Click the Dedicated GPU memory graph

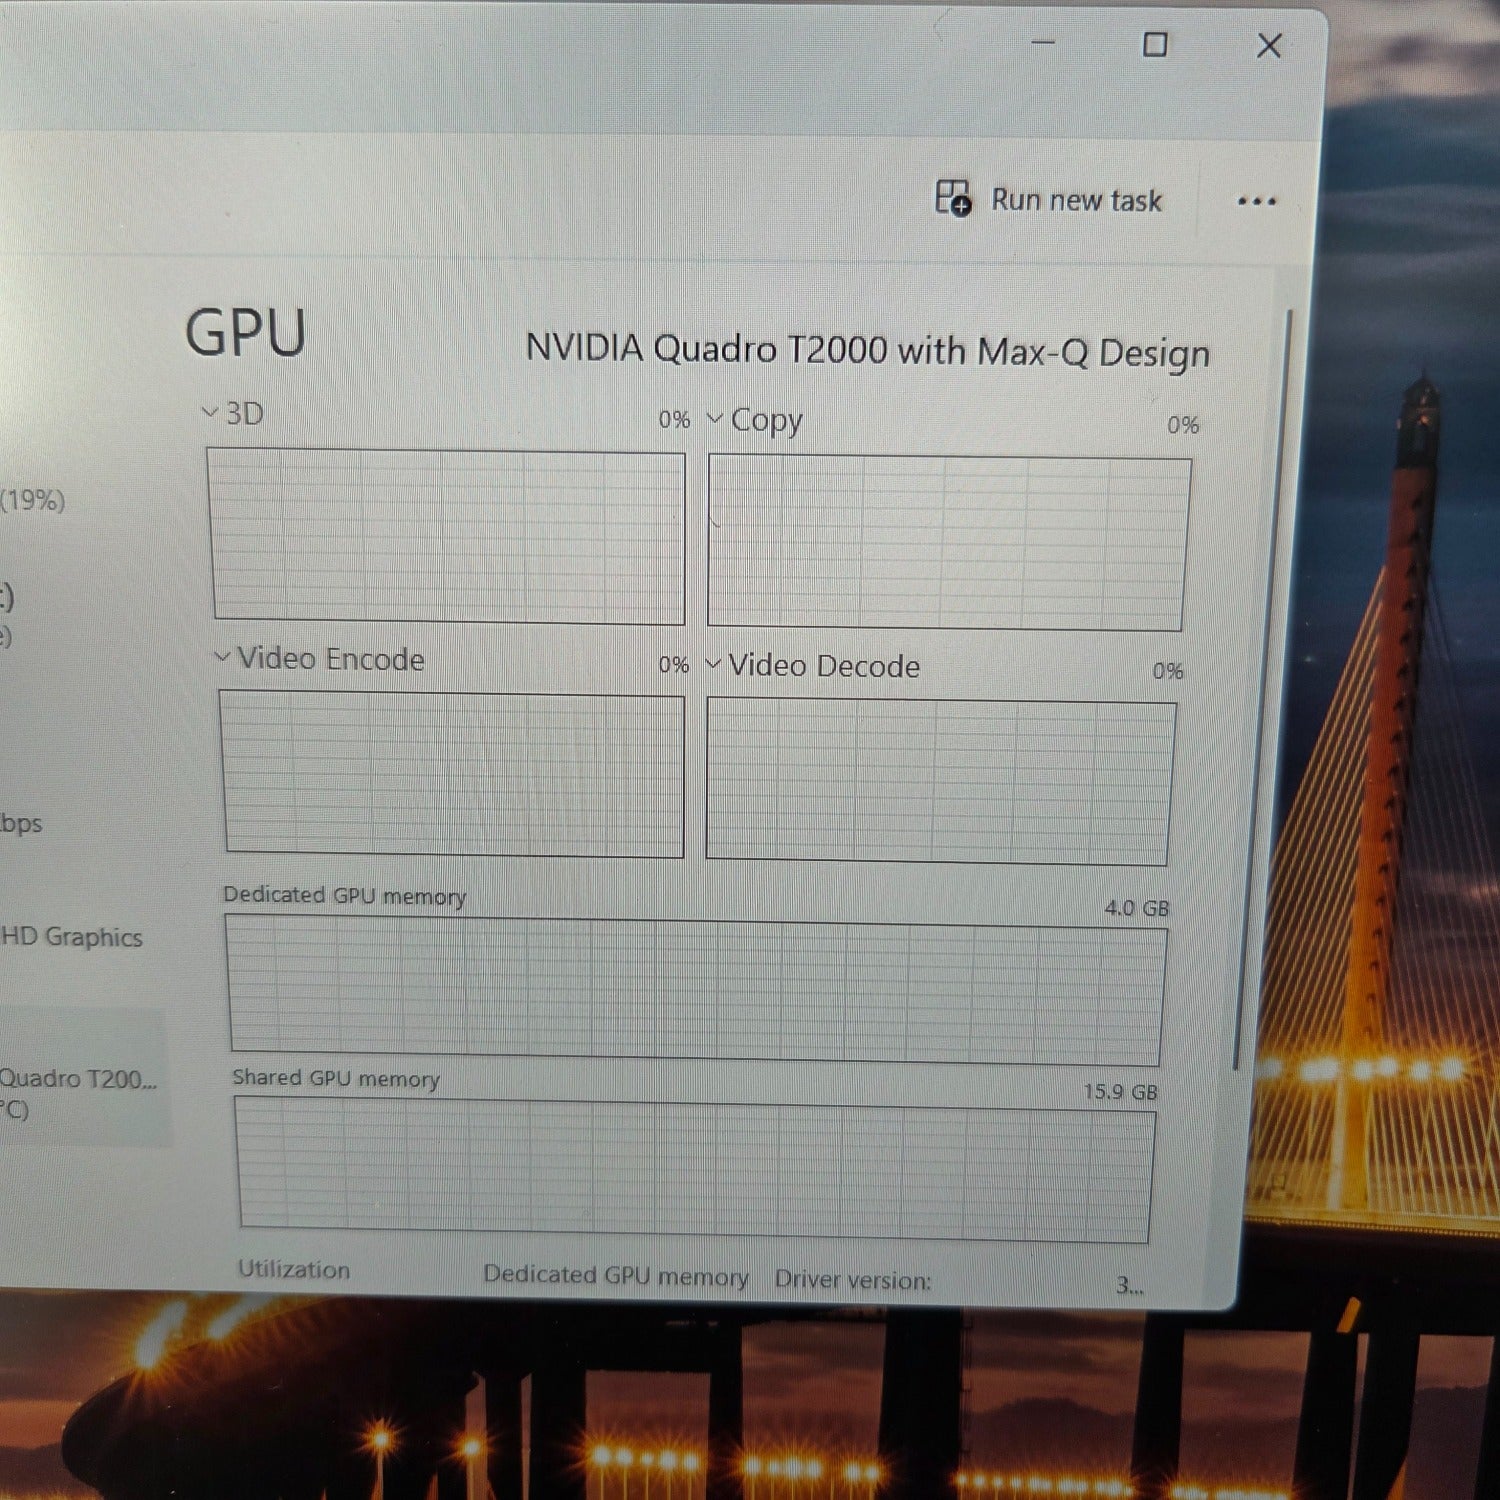(696, 990)
